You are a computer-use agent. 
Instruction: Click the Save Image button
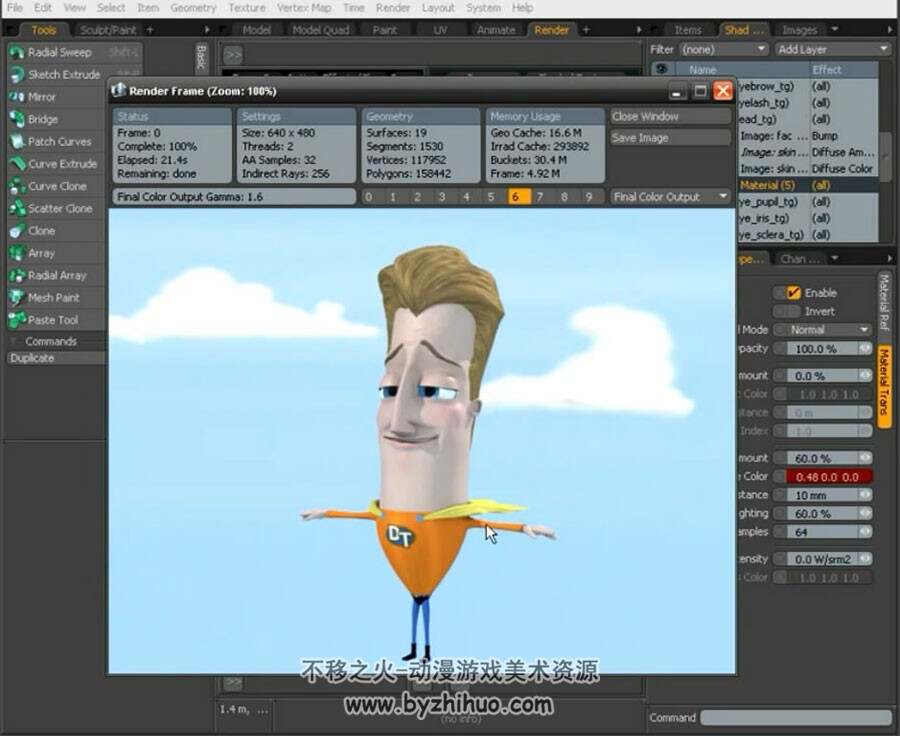tap(670, 138)
